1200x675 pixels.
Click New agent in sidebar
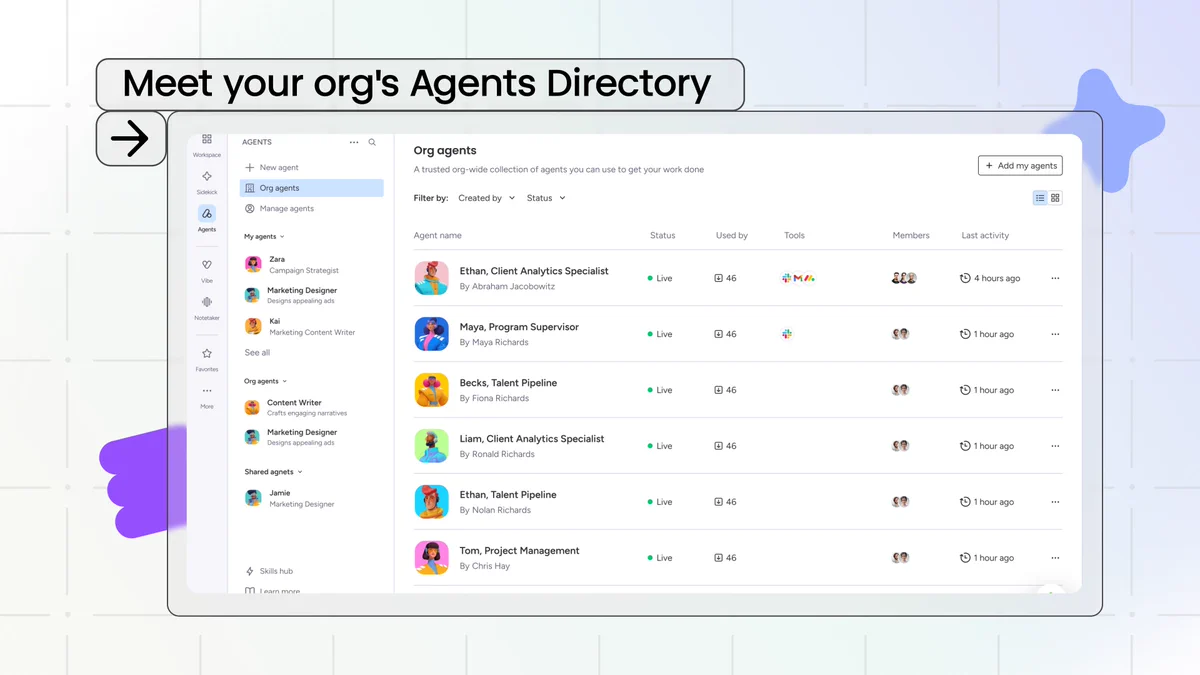click(x=271, y=167)
